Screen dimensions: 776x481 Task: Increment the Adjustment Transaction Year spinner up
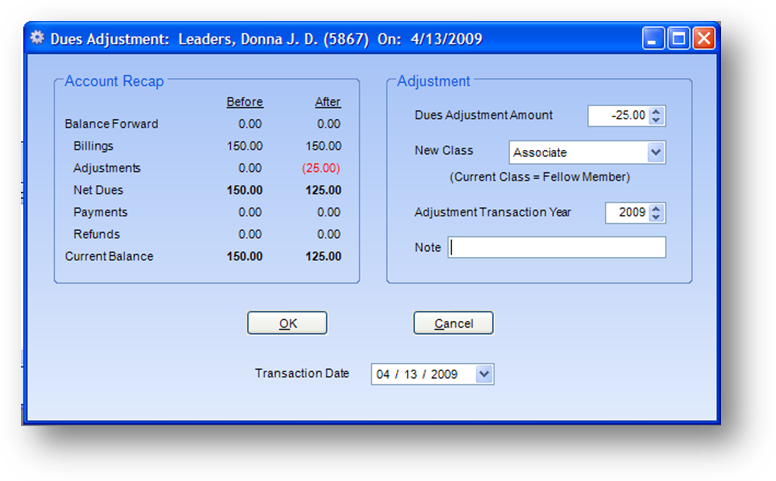click(x=656, y=208)
